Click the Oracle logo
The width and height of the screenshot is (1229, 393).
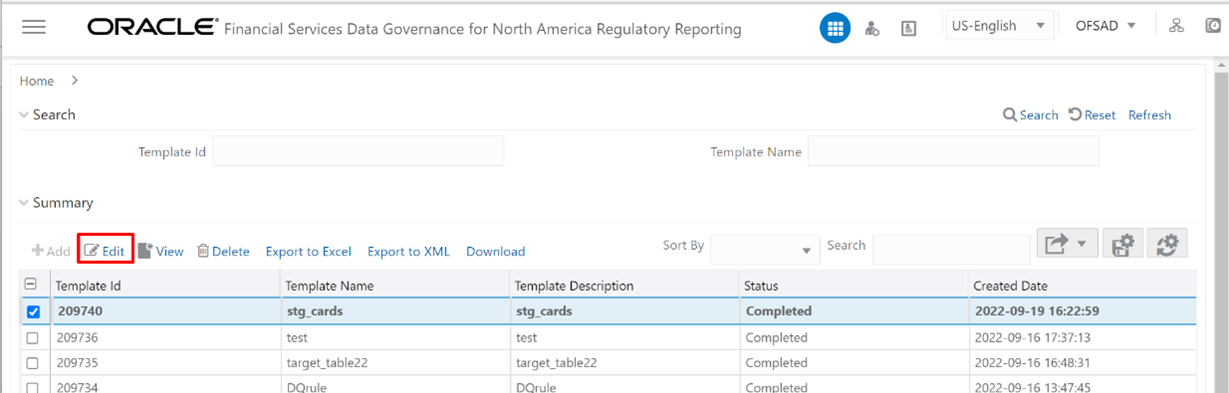pyautogui.click(x=152, y=27)
